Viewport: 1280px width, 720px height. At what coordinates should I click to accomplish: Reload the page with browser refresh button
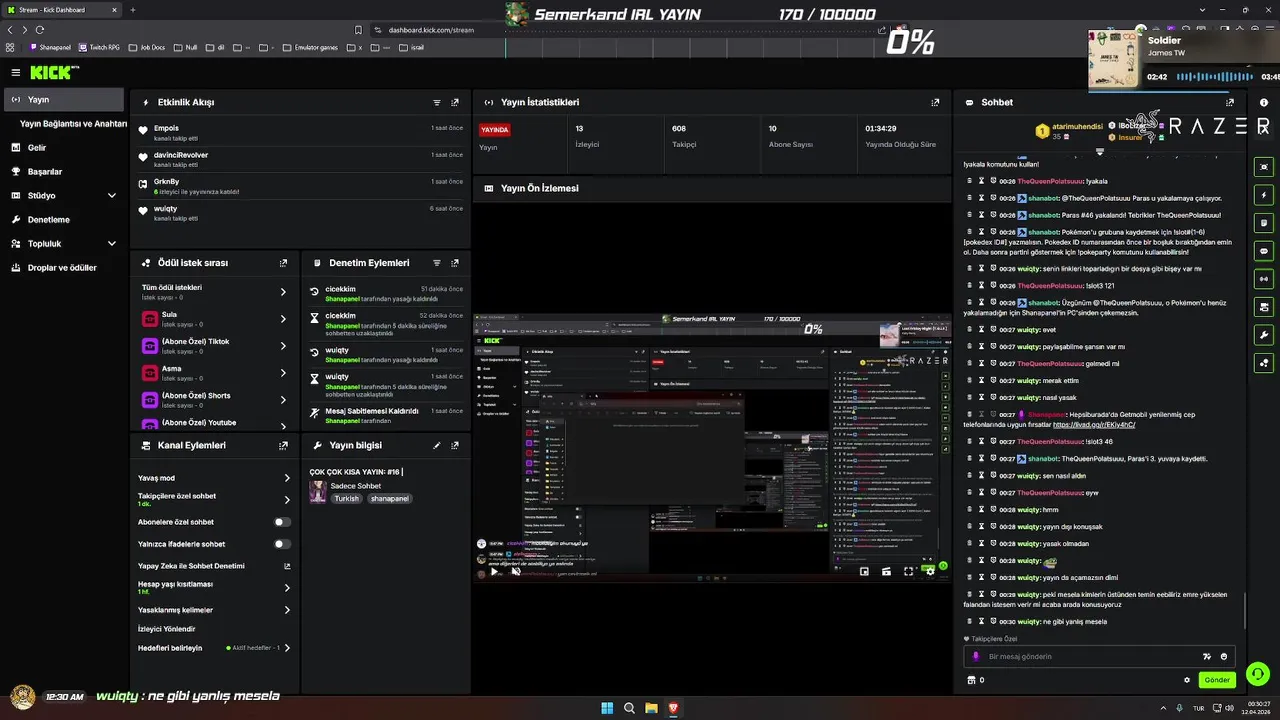[x=38, y=30]
